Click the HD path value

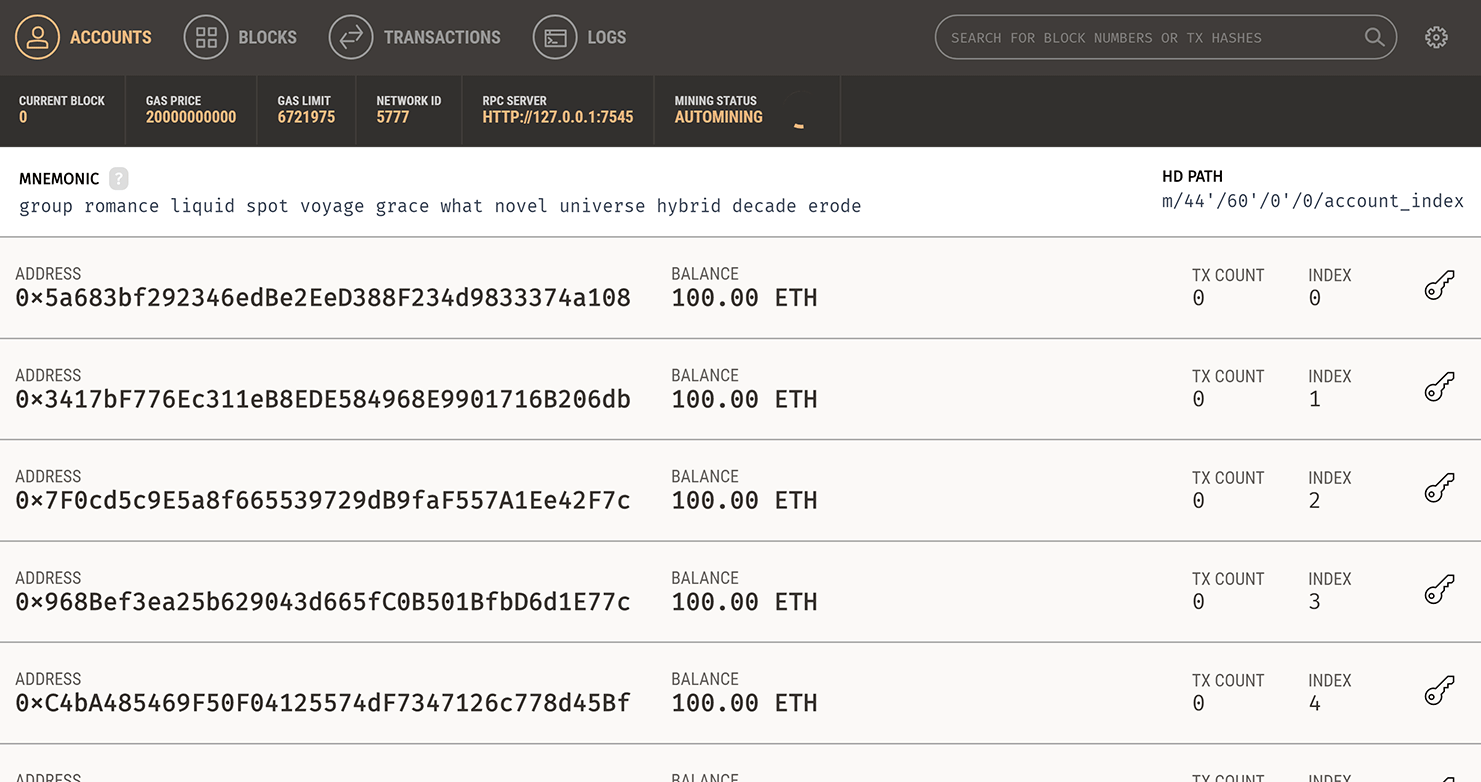click(x=1312, y=201)
